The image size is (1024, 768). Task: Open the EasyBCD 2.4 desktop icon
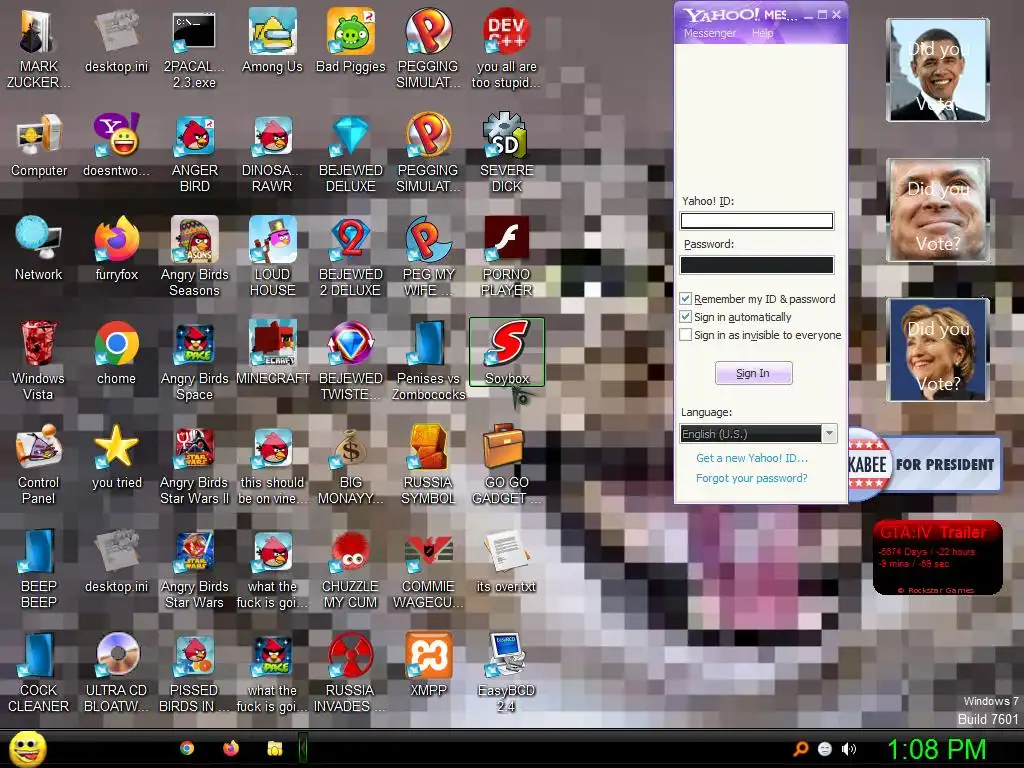(506, 671)
